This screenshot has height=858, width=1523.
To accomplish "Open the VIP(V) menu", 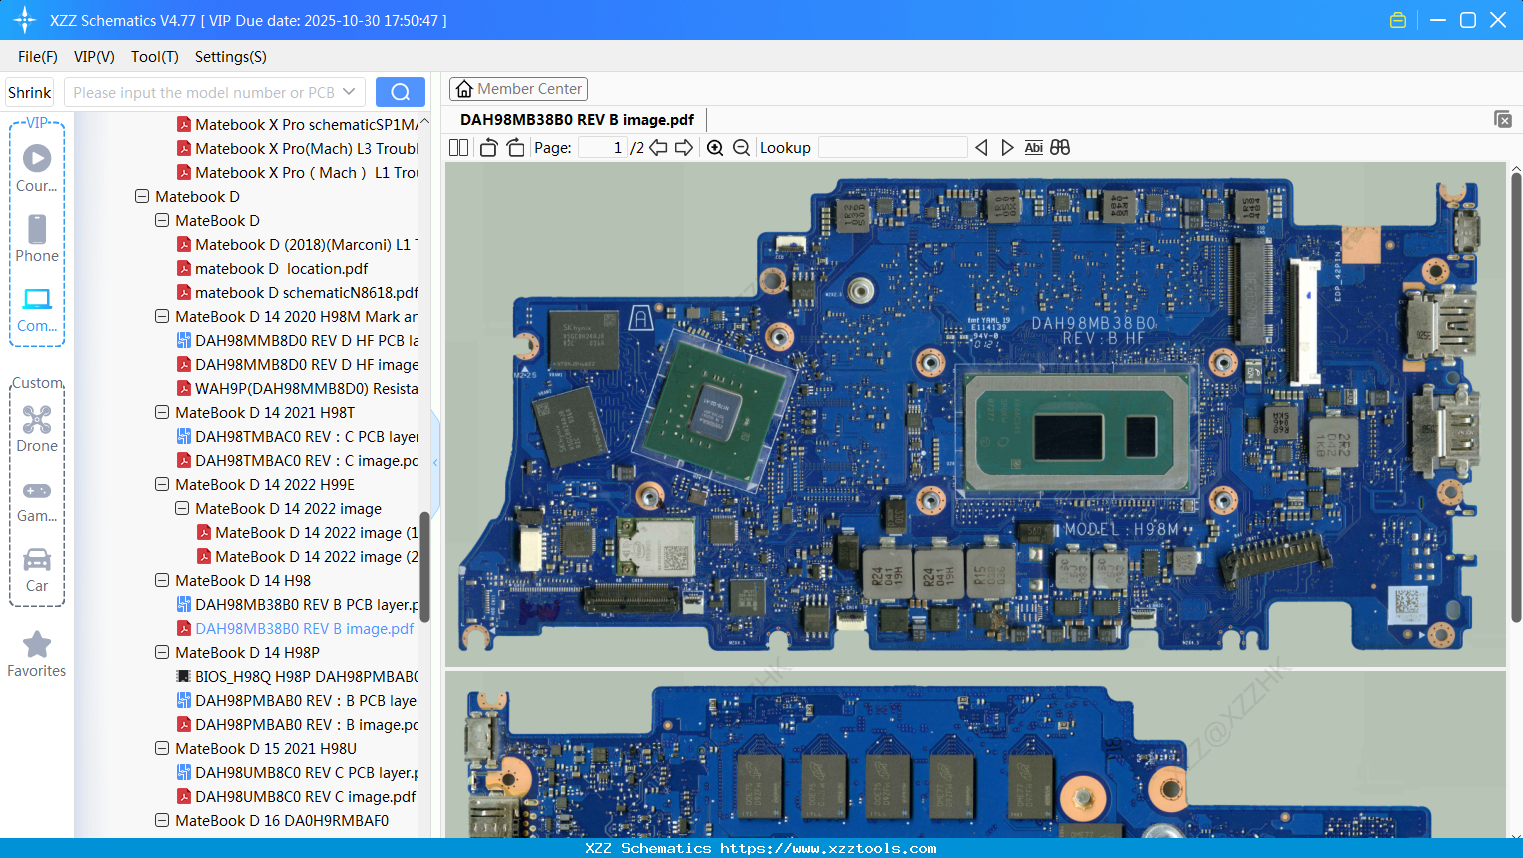I will click(x=94, y=57).
